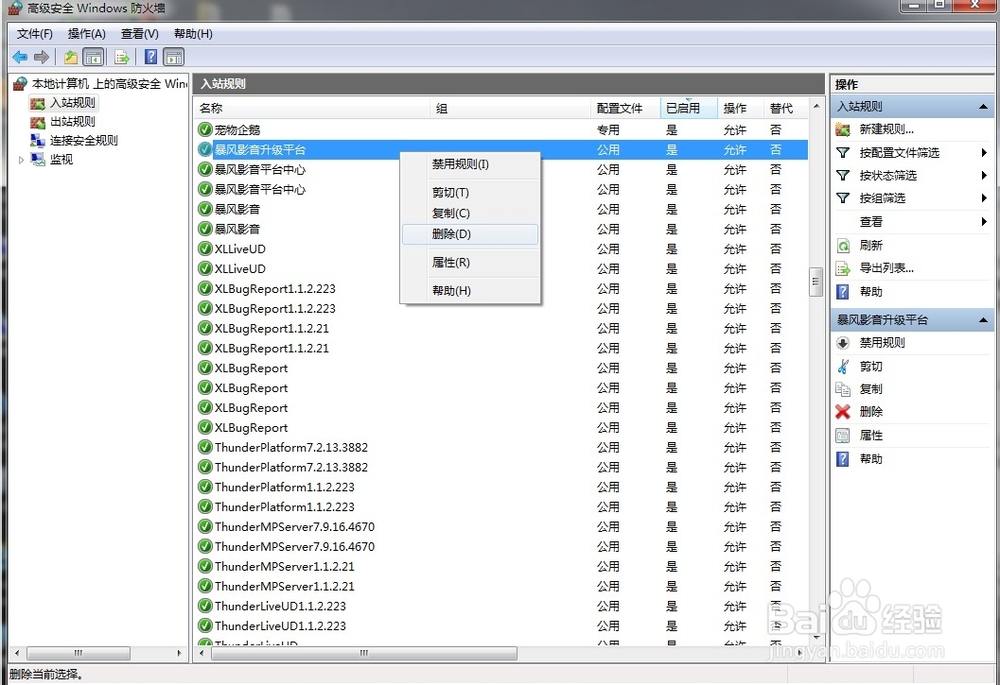Viewport: 1000px width, 685px height.
Task: Choose 禁用规则(I) from context menu
Action: (471, 165)
